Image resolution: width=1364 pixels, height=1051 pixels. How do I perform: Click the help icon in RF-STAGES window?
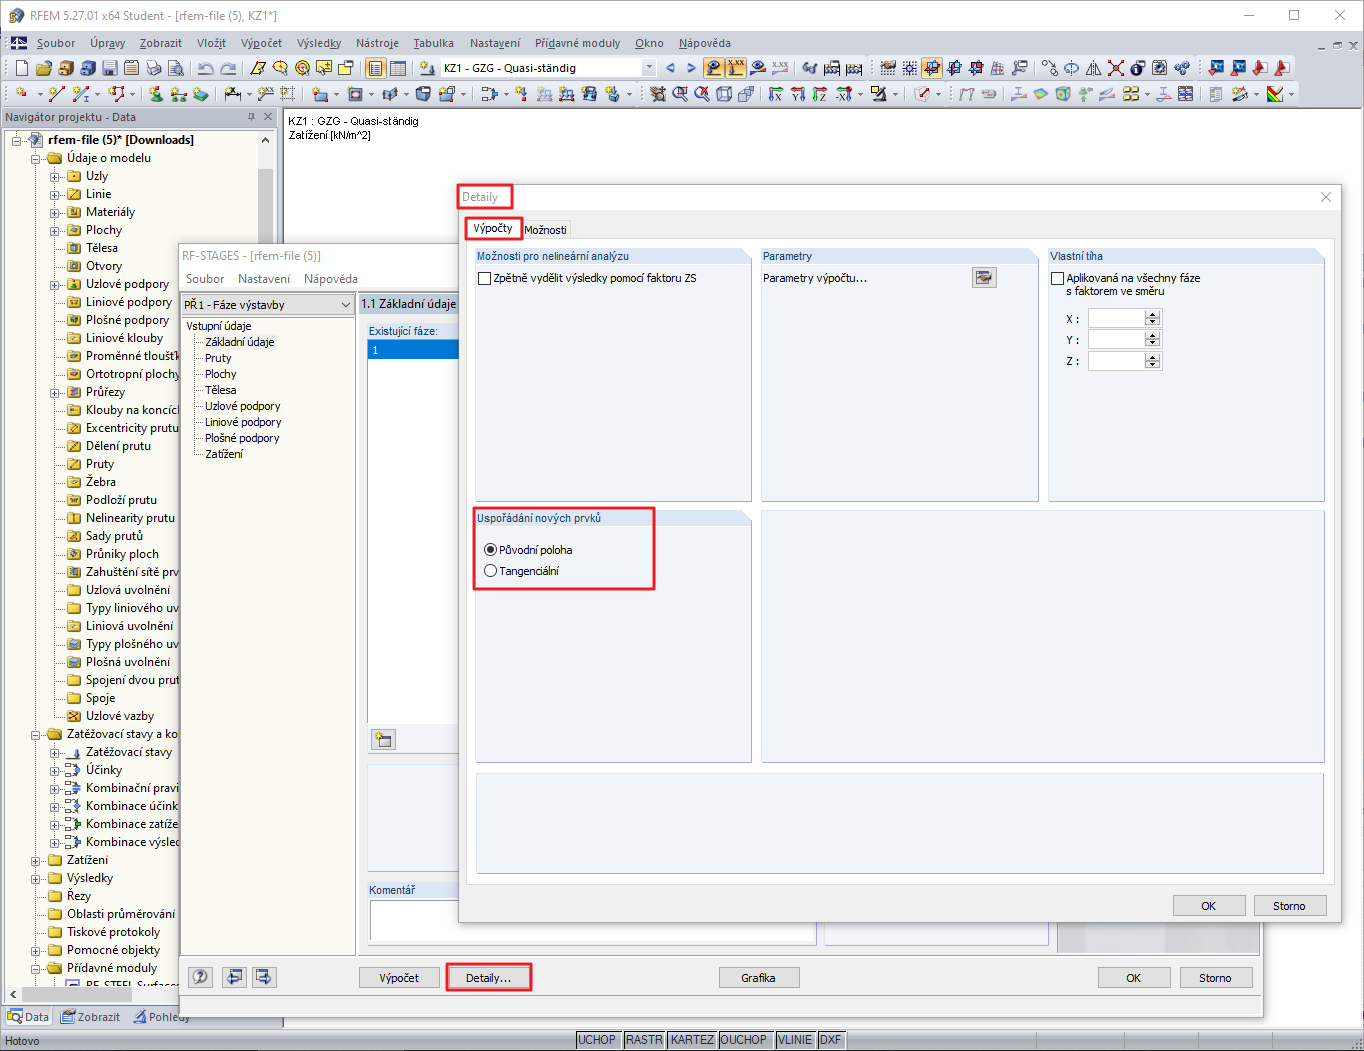[x=201, y=977]
